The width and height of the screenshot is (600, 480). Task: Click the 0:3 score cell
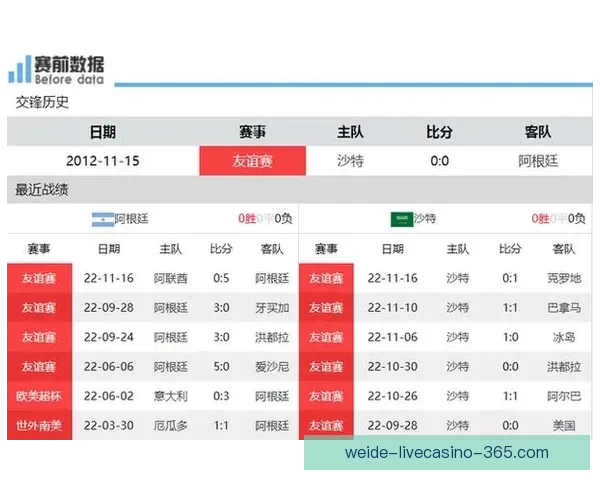[221, 396]
